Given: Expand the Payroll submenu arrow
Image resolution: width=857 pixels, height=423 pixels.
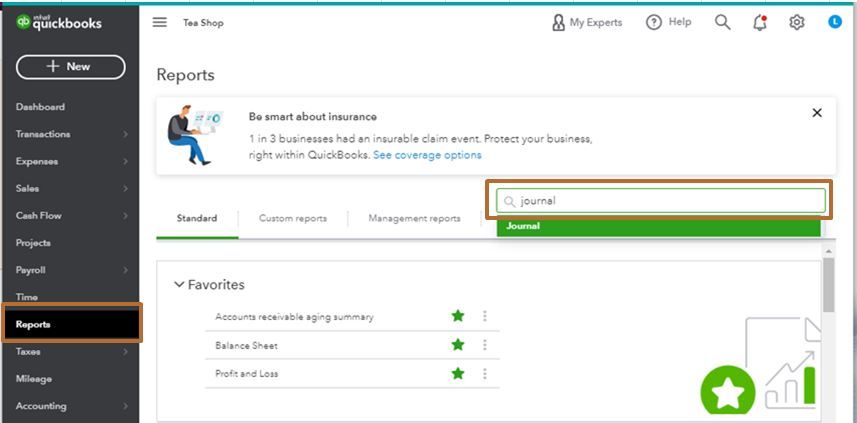Looking at the screenshot, I should pyautogui.click(x=125, y=270).
